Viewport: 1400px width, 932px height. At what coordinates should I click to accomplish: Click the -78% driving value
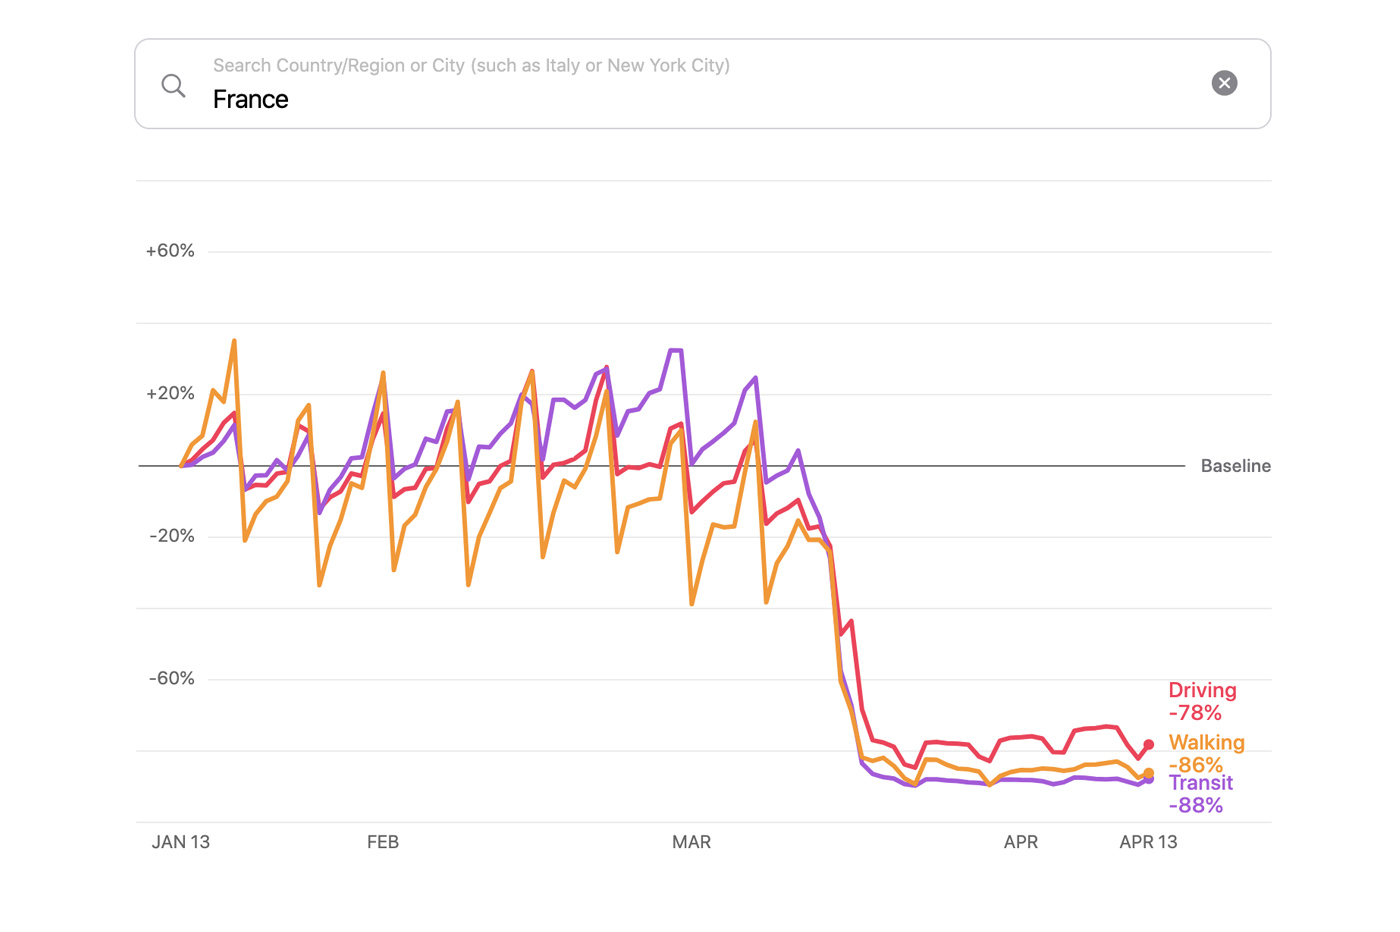coord(1195,713)
